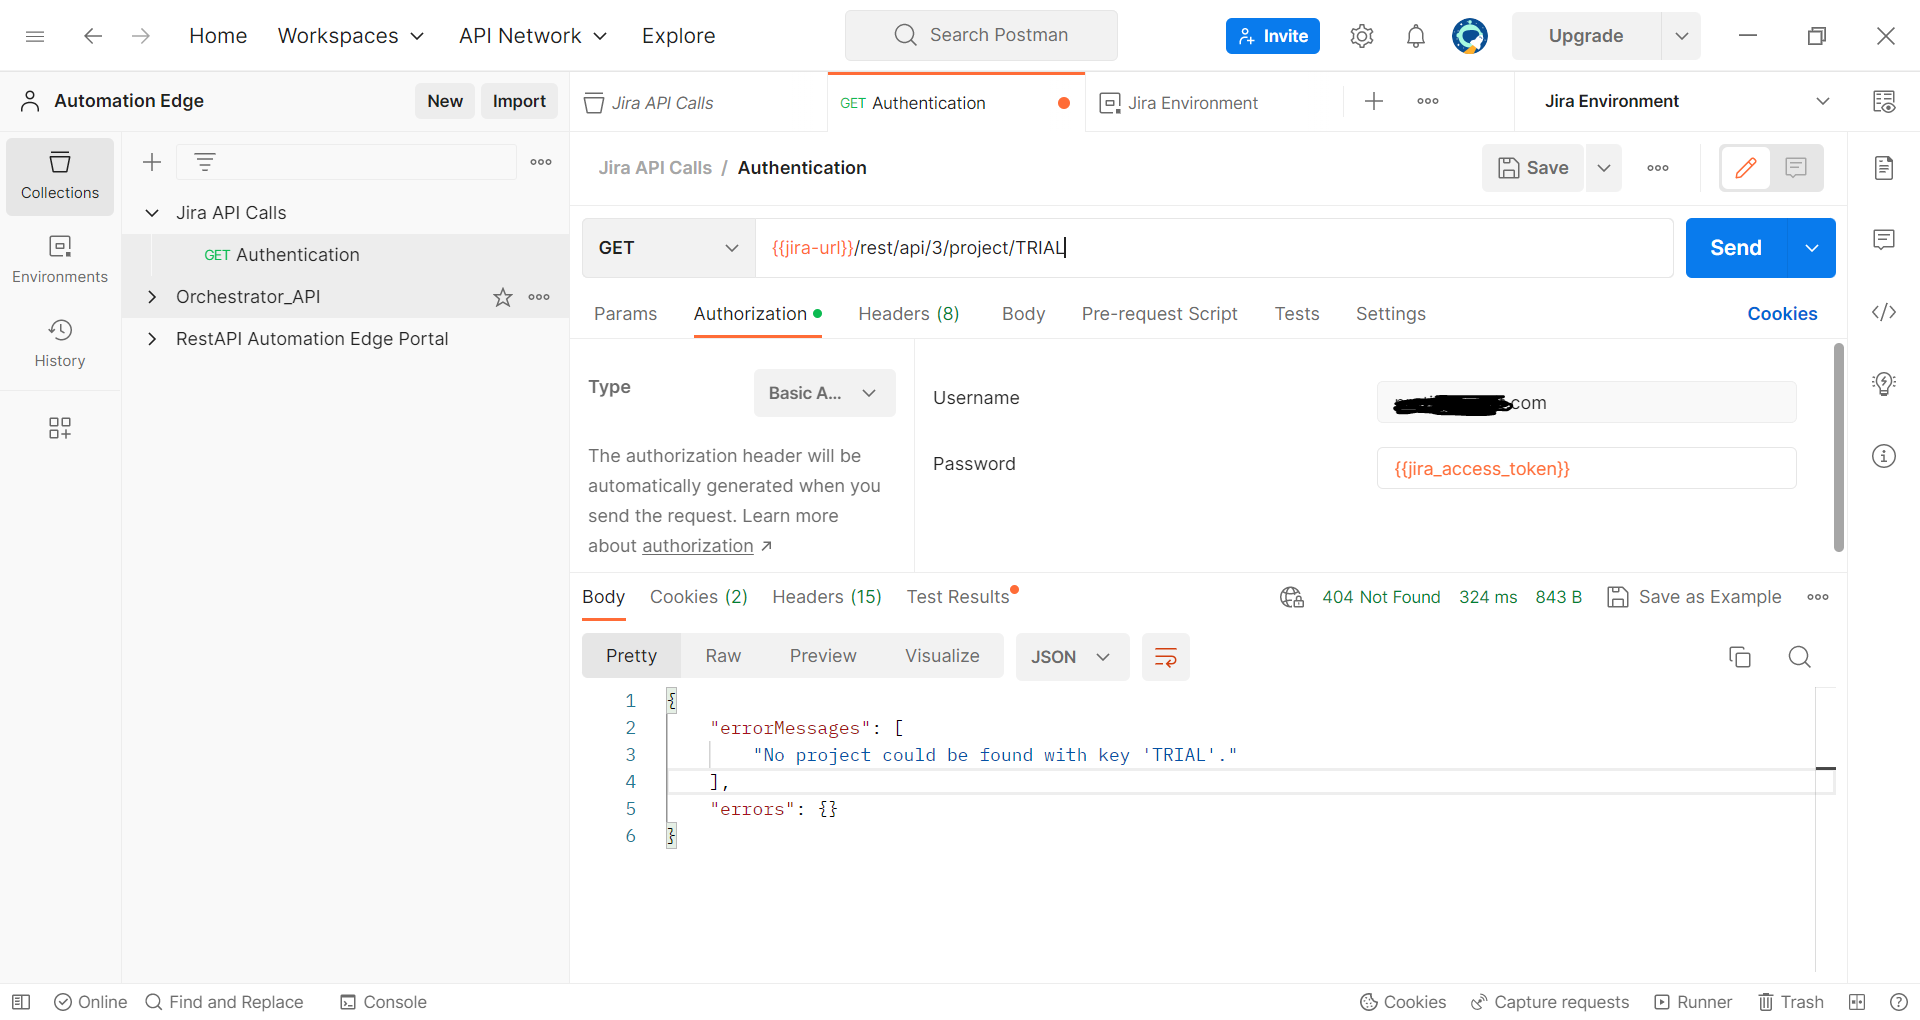Screen dimensions: 1920x1020
Task: Switch to the documentation comment view toggle
Action: pos(1795,168)
